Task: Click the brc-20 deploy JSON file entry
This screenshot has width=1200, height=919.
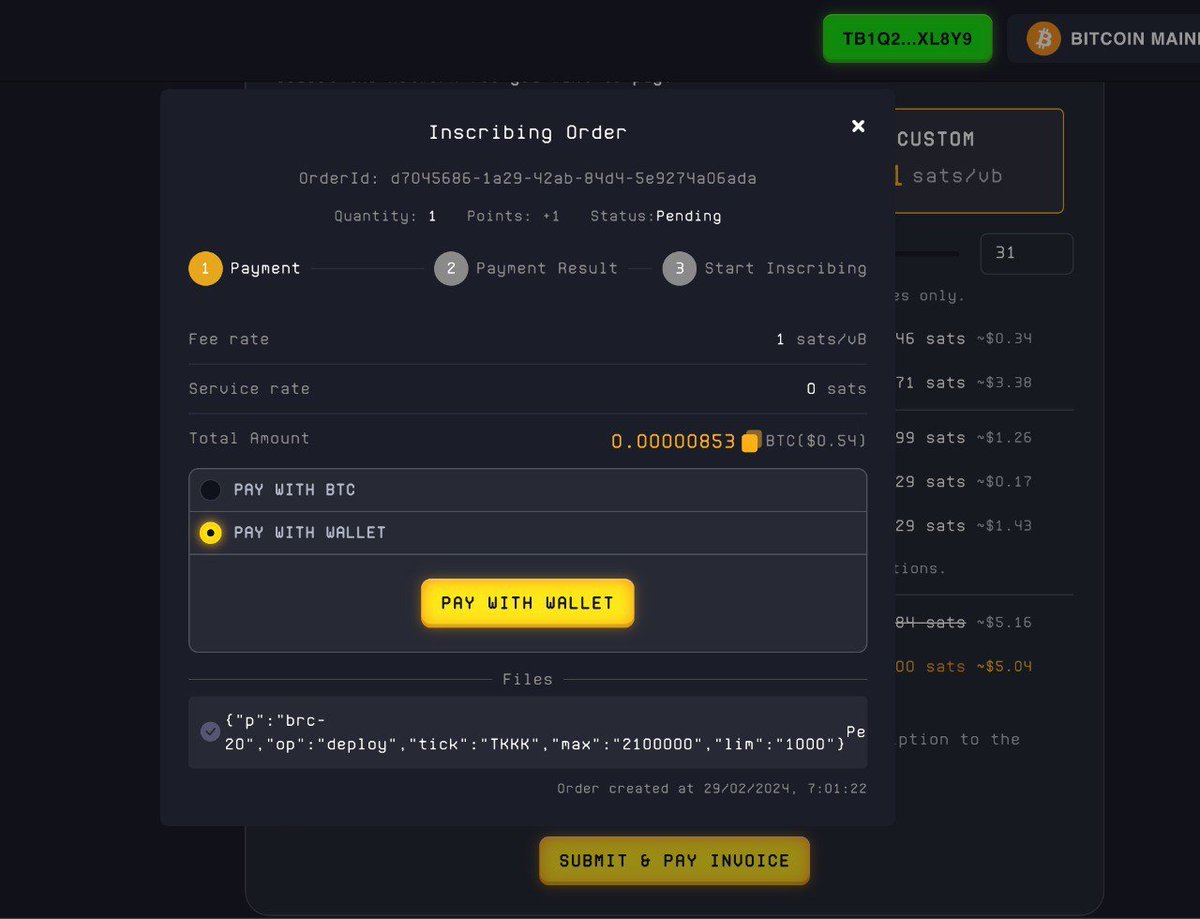Action: click(528, 732)
